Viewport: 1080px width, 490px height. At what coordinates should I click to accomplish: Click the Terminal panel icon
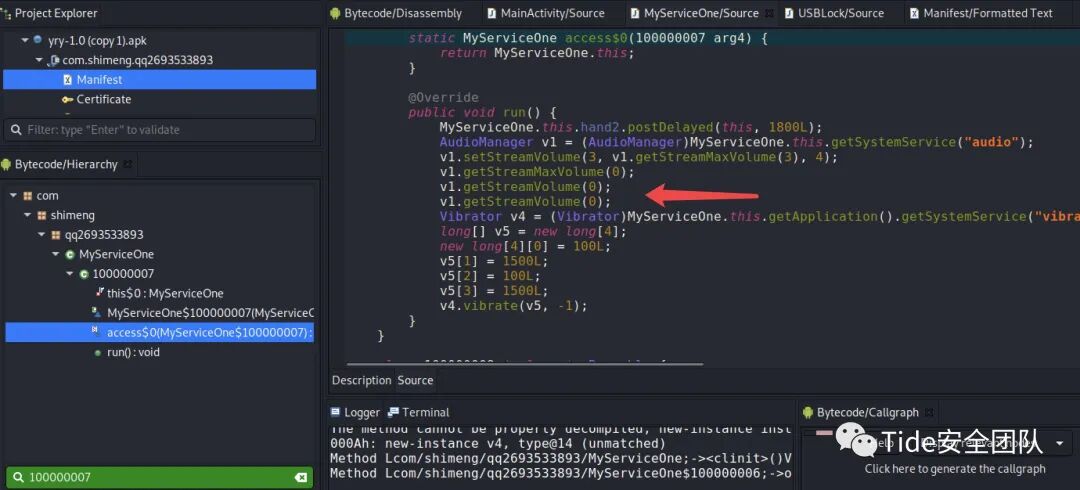click(x=393, y=412)
